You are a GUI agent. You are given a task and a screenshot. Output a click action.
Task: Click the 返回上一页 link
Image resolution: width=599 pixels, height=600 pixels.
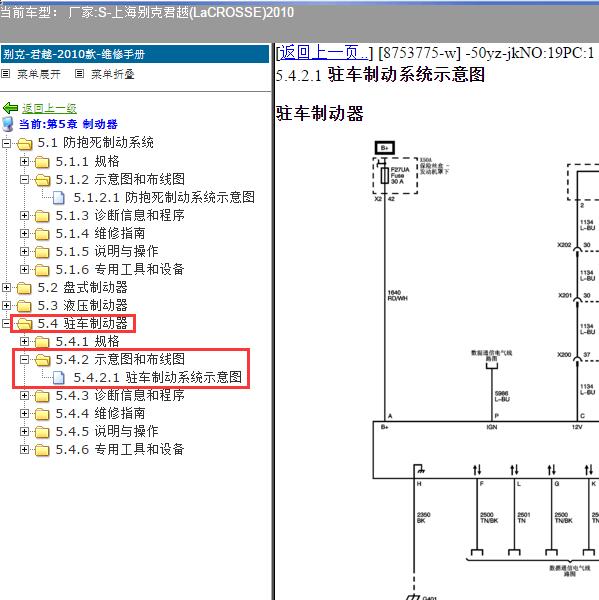click(x=324, y=52)
